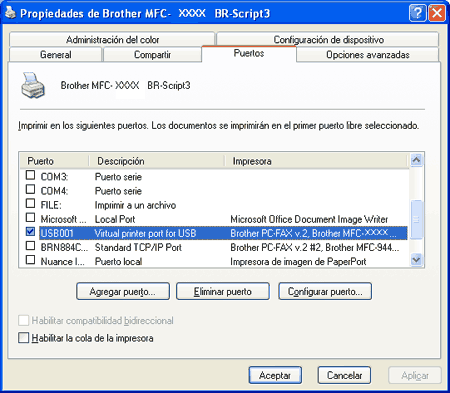Click the Aceptar button
Screen dimensions: 450x393
[275, 375]
